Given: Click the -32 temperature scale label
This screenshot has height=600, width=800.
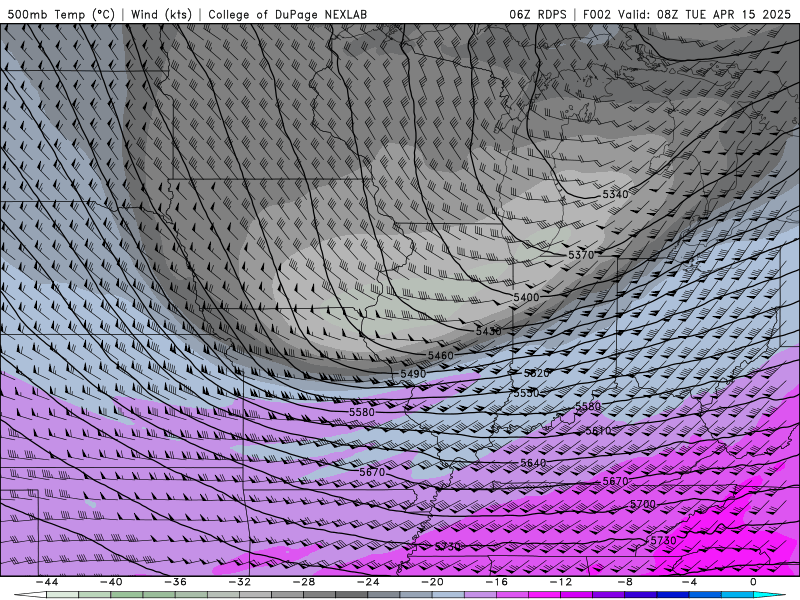Looking at the screenshot, I should [x=239, y=582].
